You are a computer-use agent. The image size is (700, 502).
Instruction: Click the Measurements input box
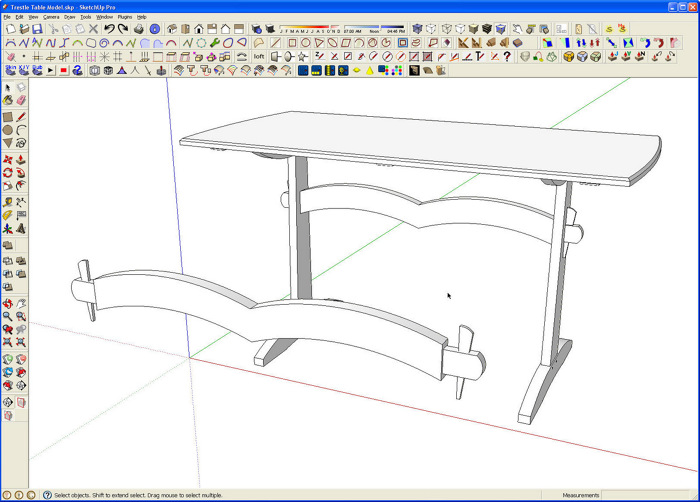(x=646, y=495)
